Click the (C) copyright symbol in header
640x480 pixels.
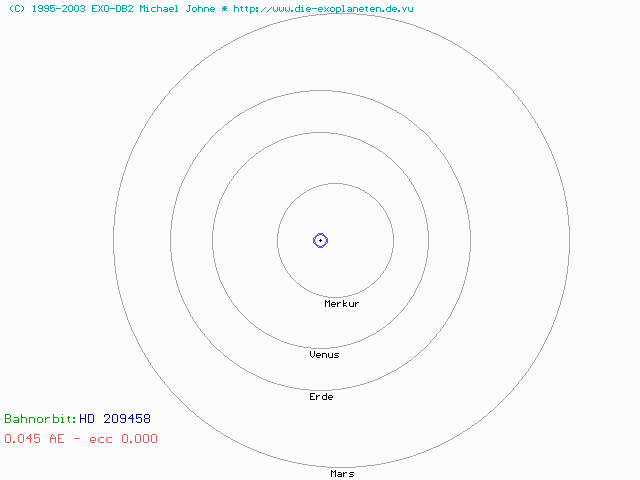coord(15,8)
